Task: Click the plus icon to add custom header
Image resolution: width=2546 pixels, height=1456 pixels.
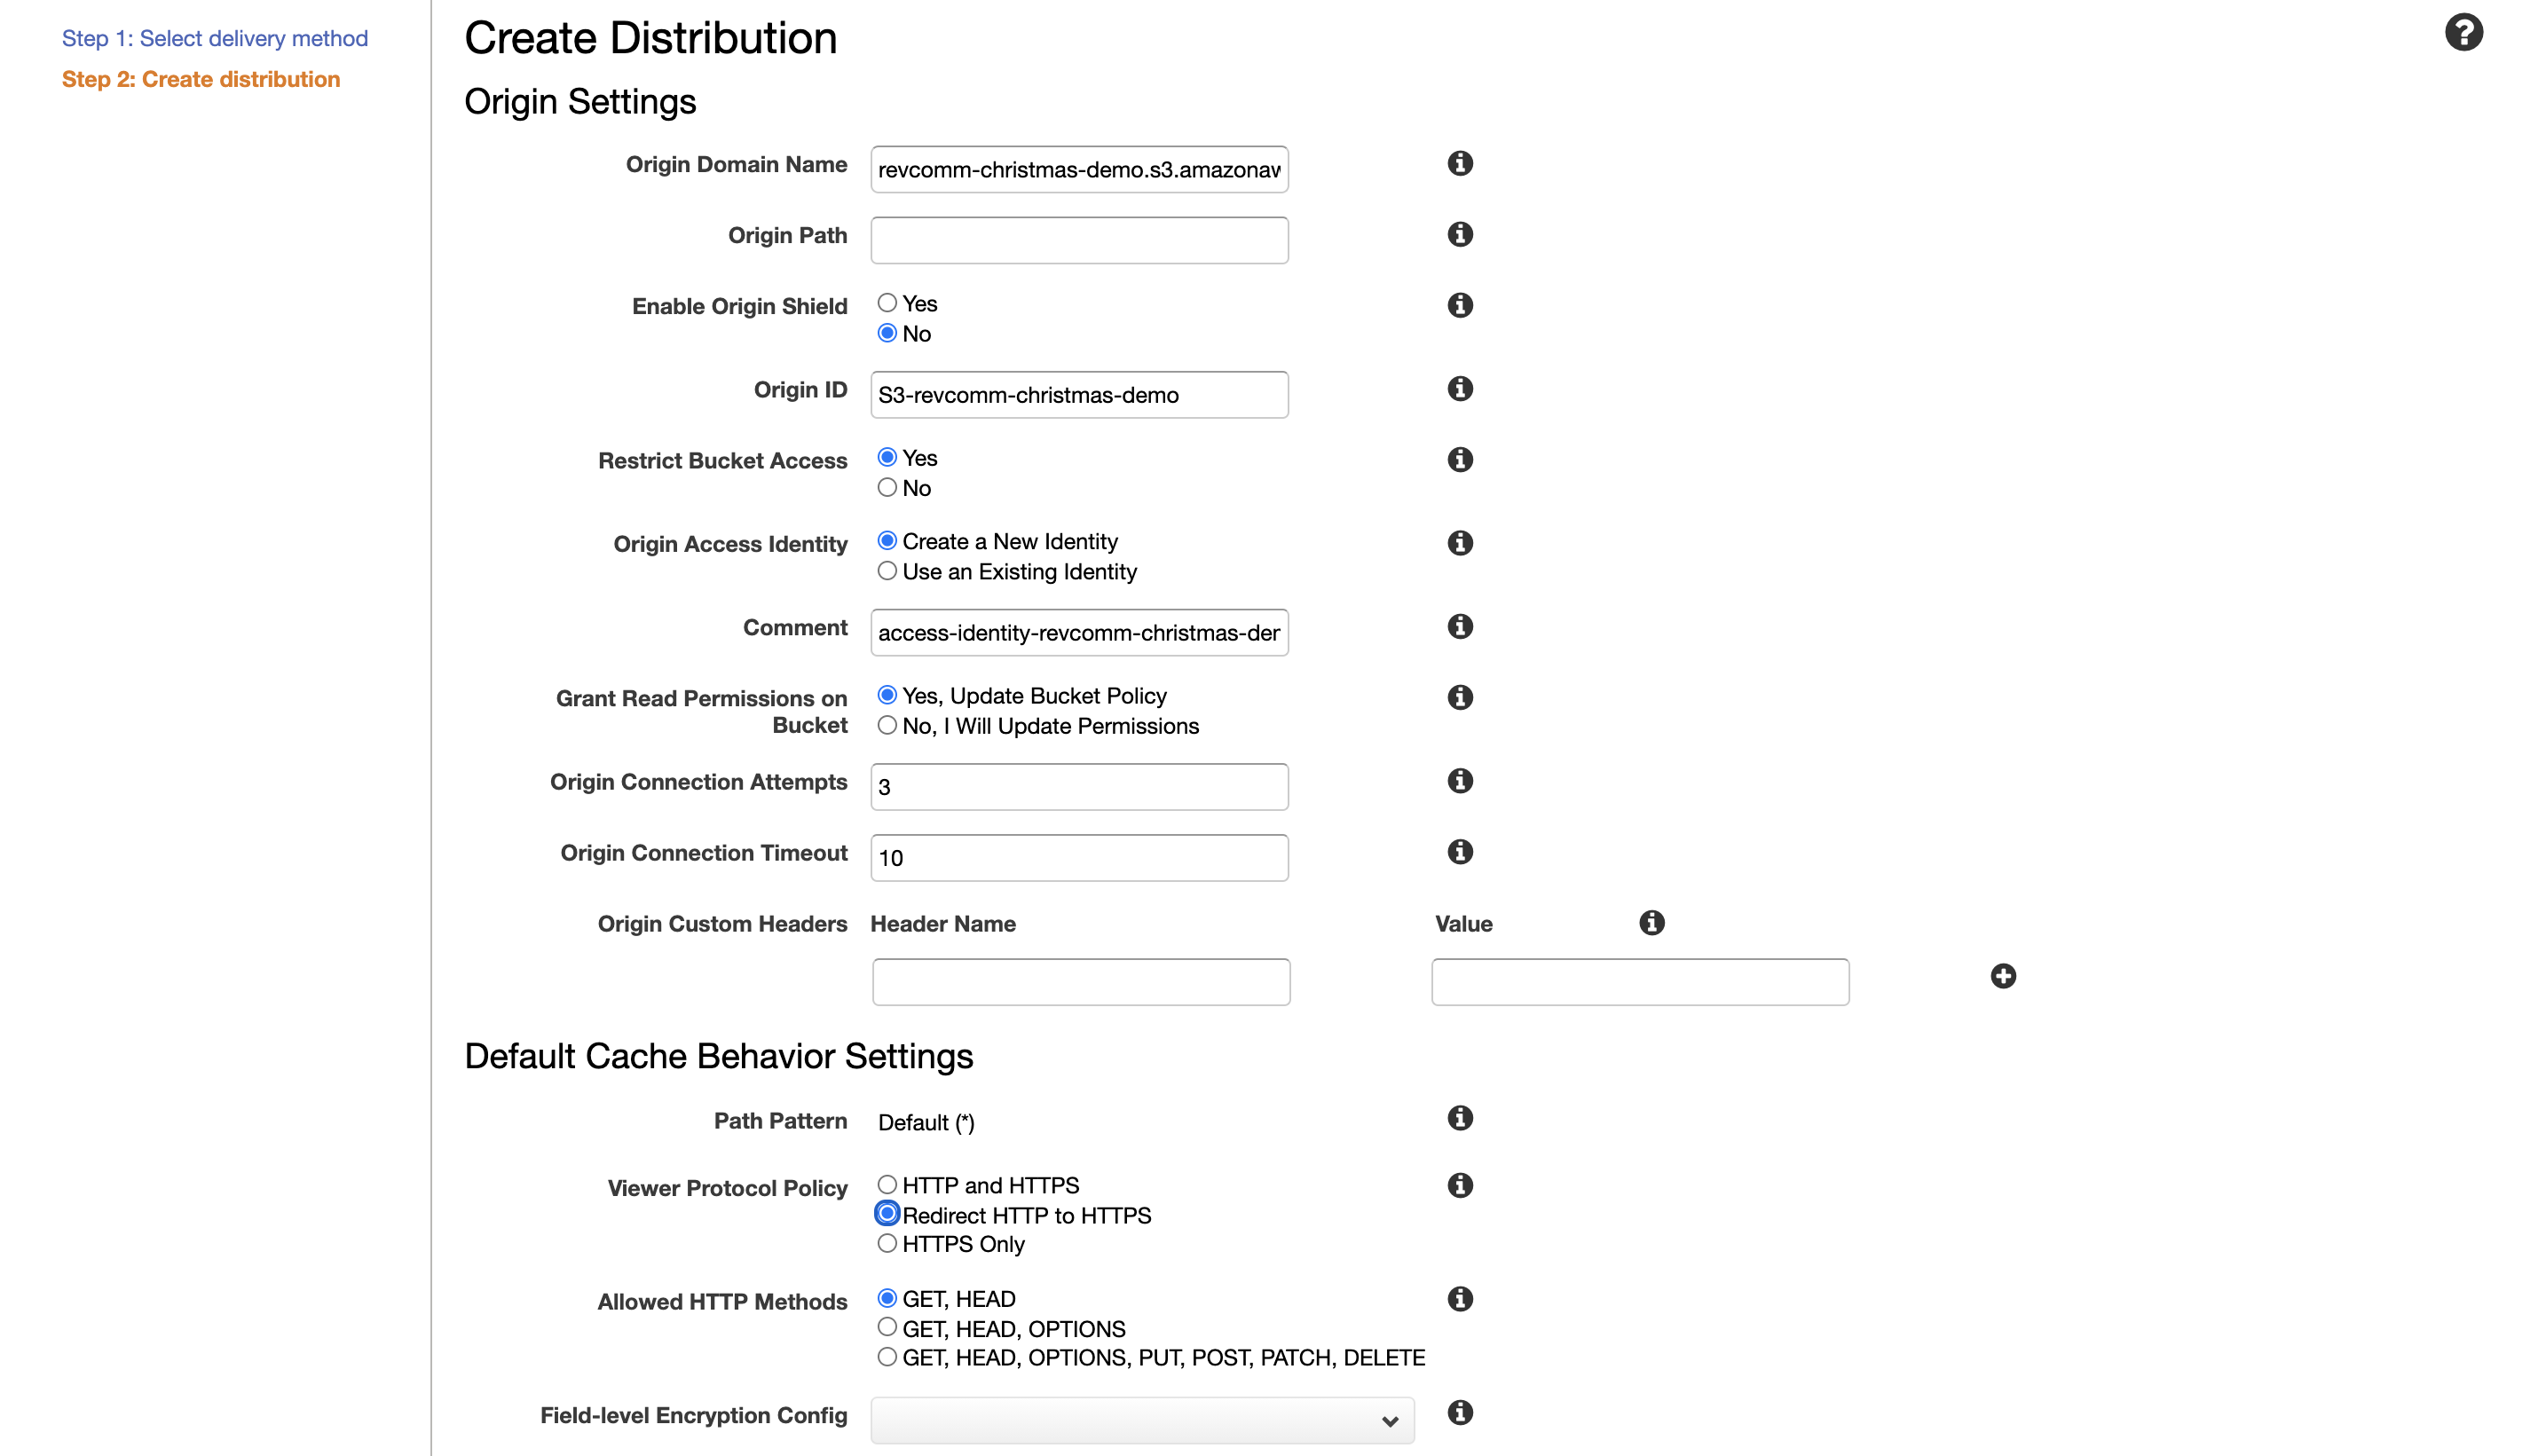Action: tap(2003, 976)
